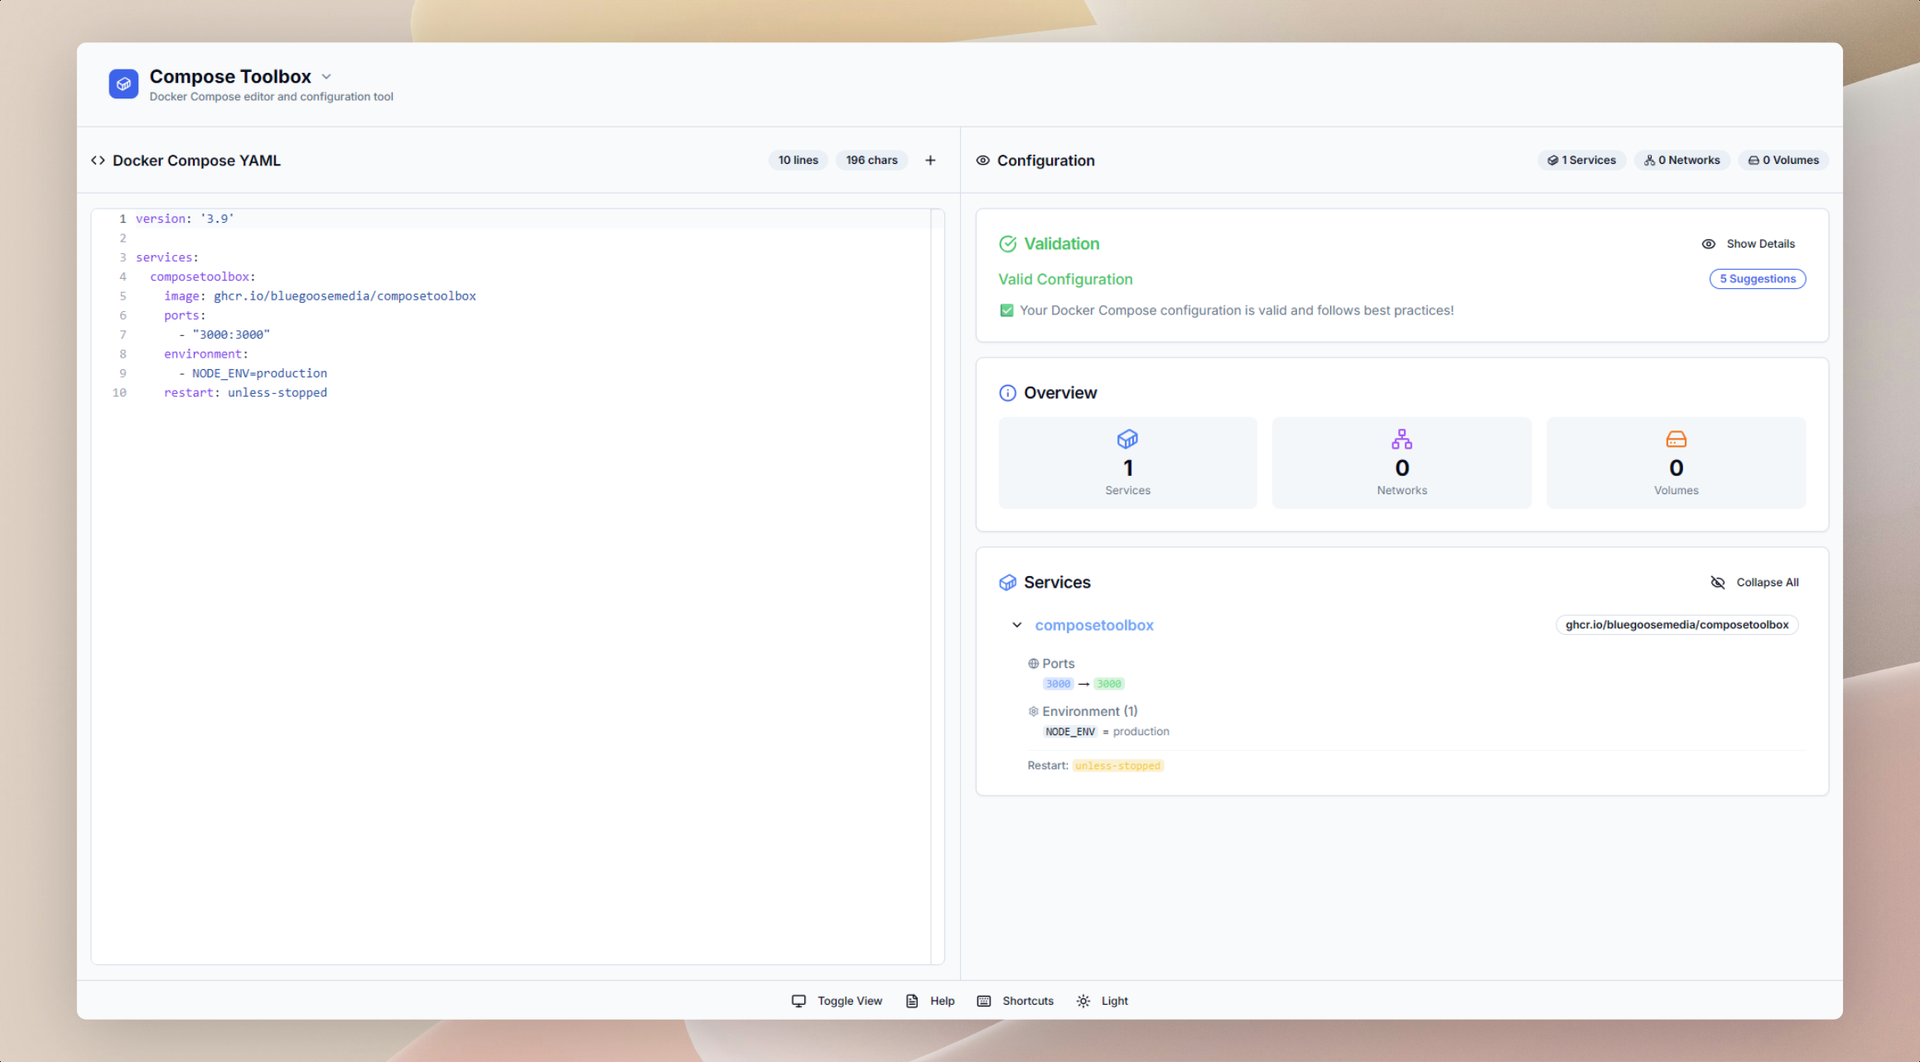Click the NODE_ENV=production line in editor
The height and width of the screenshot is (1062, 1920).
(x=253, y=374)
